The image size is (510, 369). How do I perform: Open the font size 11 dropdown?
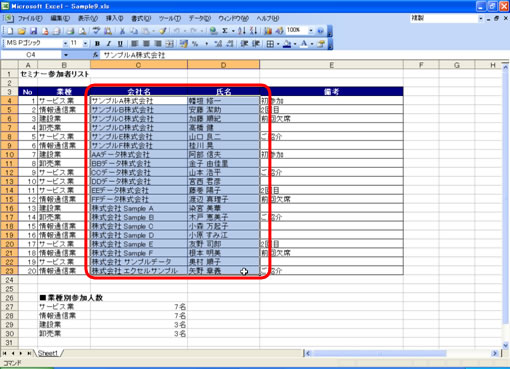[86, 44]
